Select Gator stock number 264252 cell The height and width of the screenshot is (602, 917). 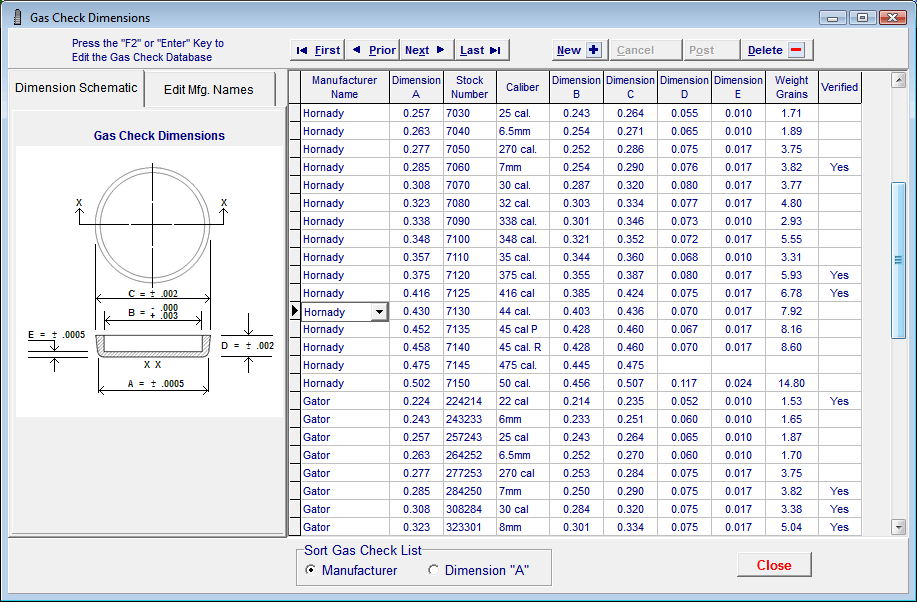pyautogui.click(x=470, y=455)
